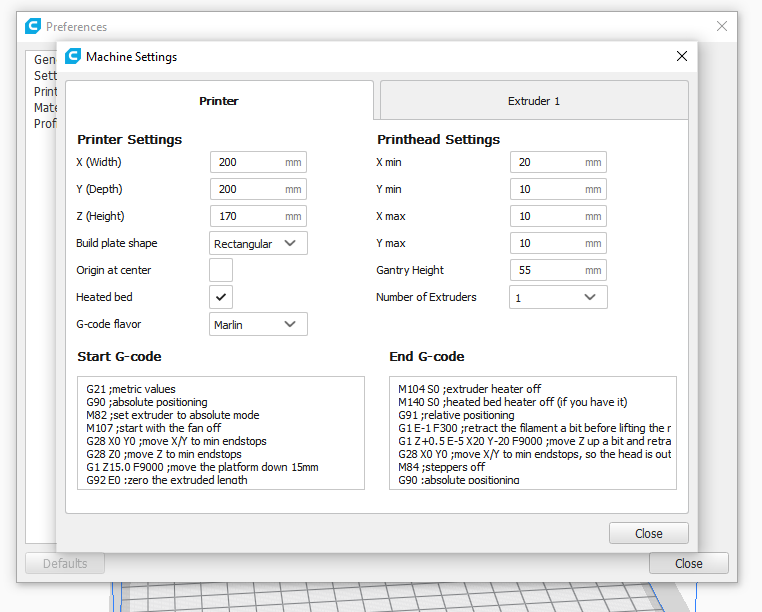The width and height of the screenshot is (762, 612).
Task: Click the Y (Depth) value field
Action: 247,189
